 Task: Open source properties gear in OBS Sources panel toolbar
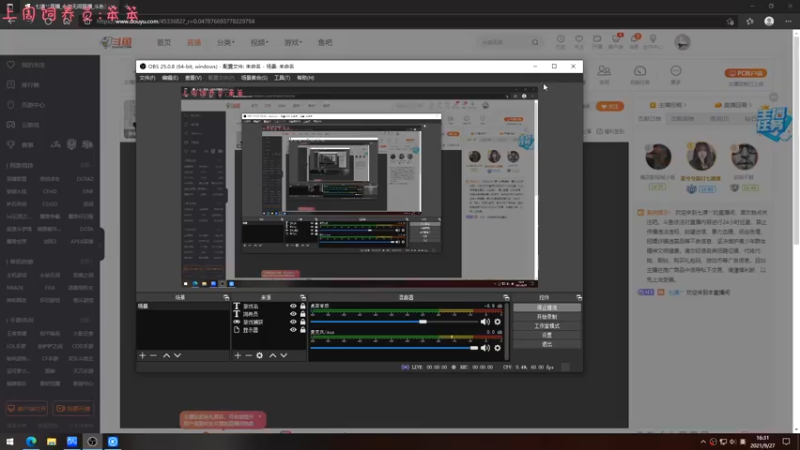[260, 355]
